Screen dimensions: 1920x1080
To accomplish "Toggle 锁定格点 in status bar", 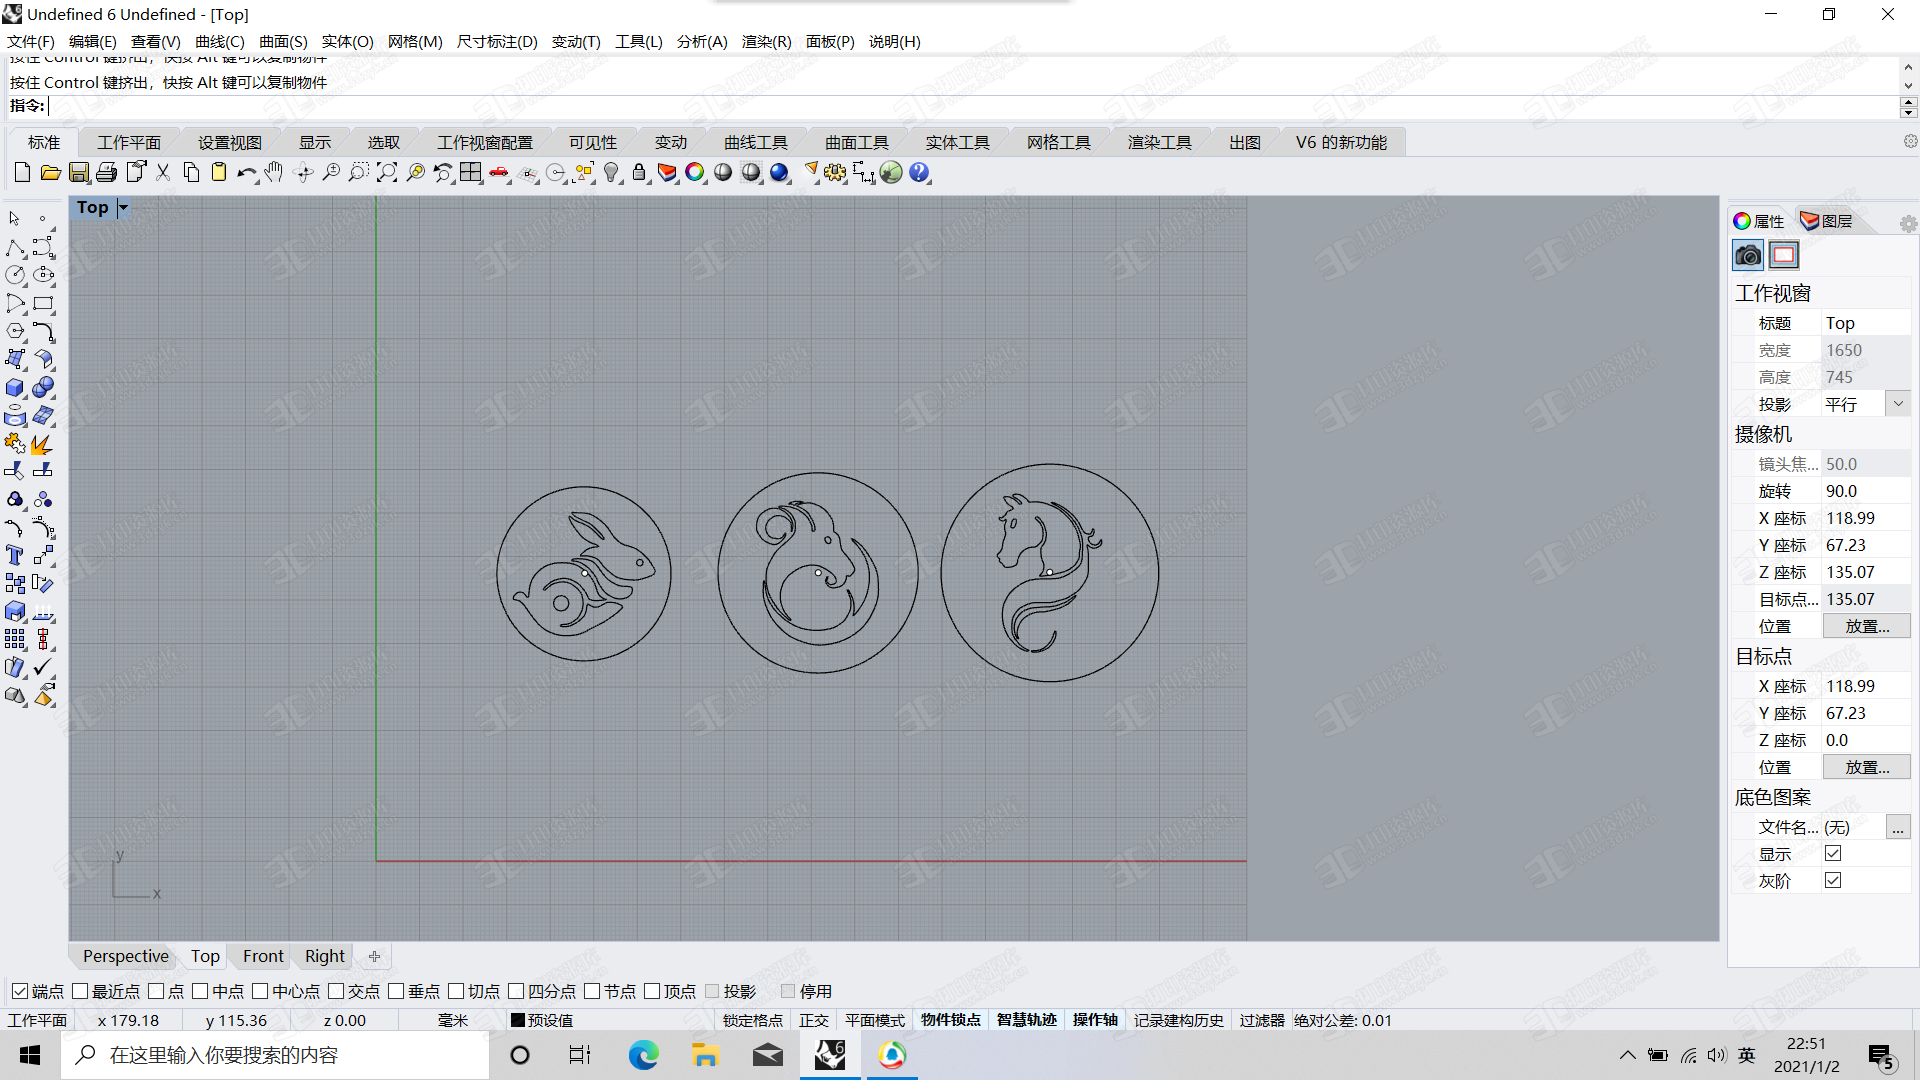I will [x=752, y=1020].
